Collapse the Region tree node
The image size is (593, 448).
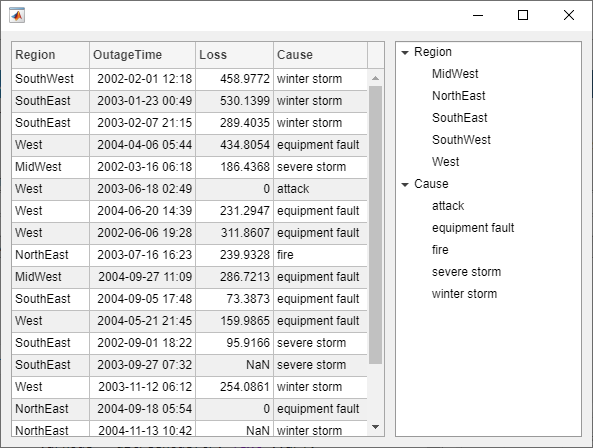tap(405, 53)
